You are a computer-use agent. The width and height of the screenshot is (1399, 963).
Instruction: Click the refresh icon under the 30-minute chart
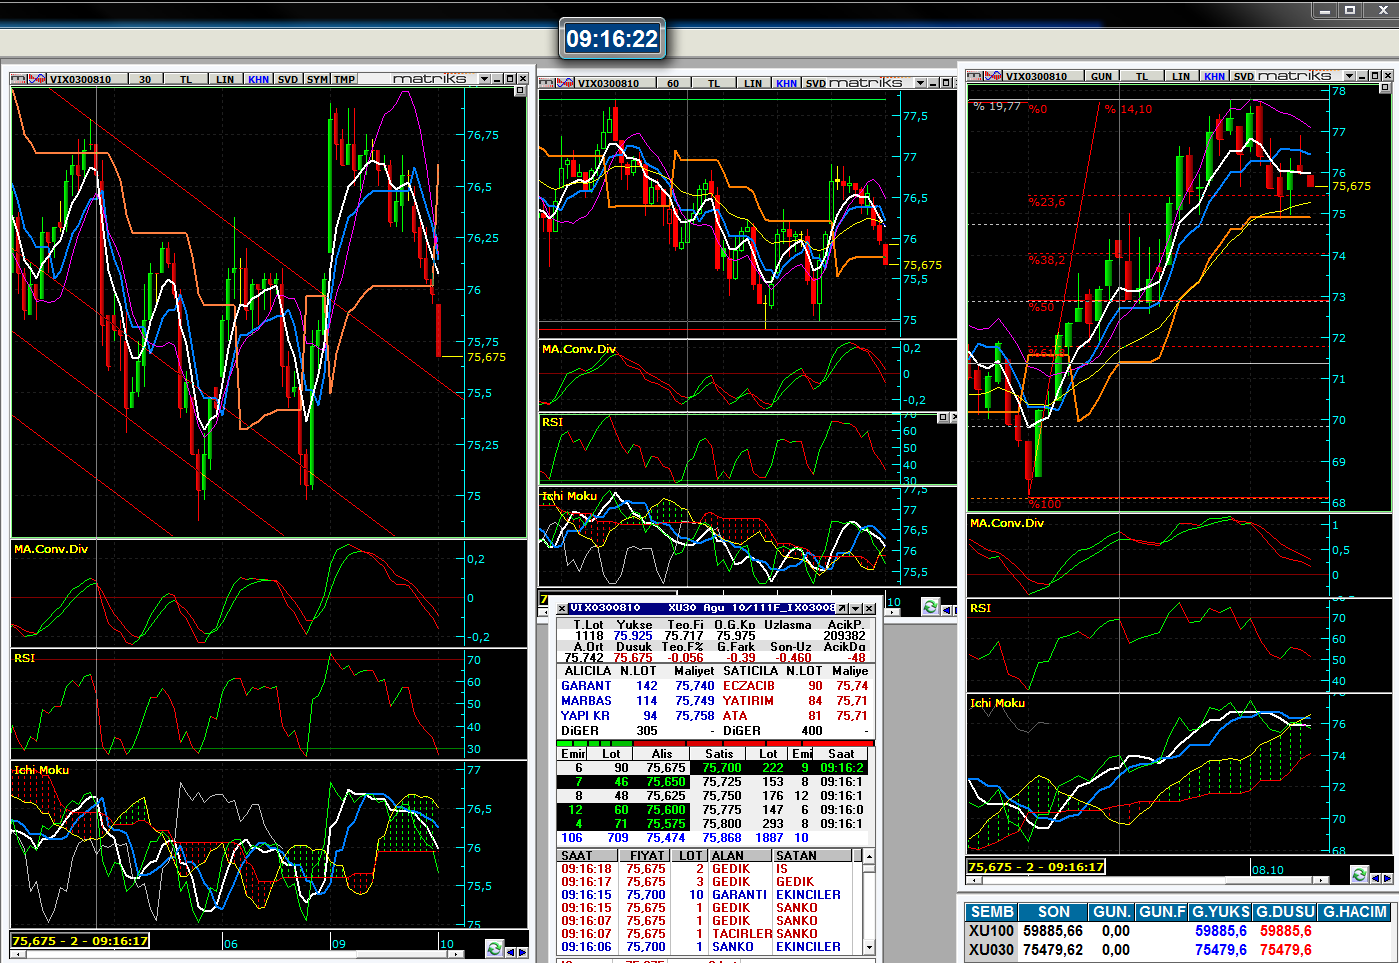pyautogui.click(x=494, y=948)
